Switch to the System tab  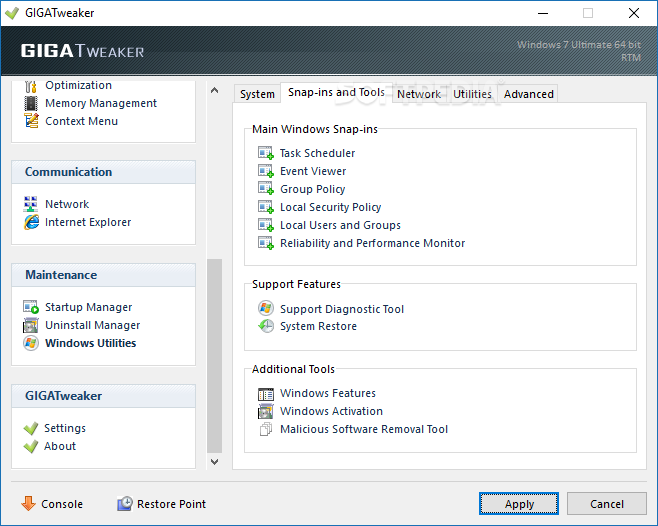click(x=257, y=94)
